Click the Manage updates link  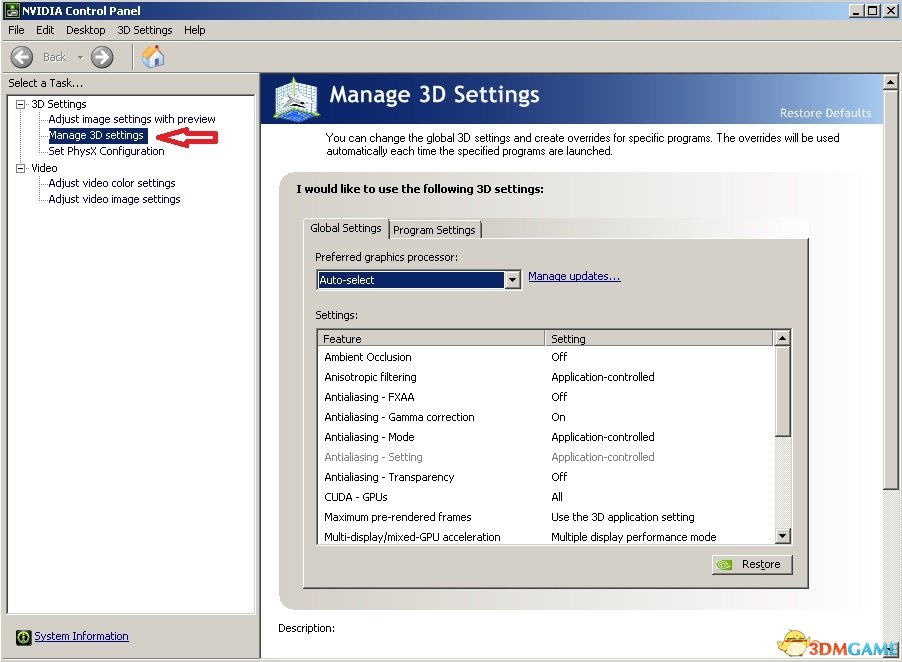pyautogui.click(x=574, y=276)
